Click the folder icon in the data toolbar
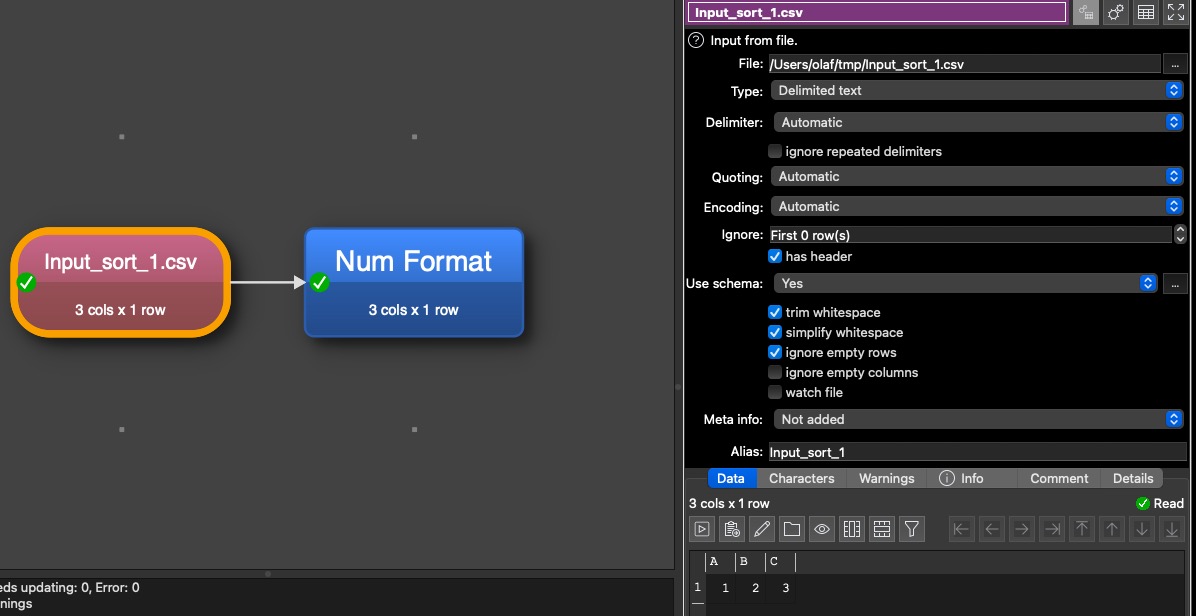This screenshot has height=616, width=1196. click(x=792, y=528)
